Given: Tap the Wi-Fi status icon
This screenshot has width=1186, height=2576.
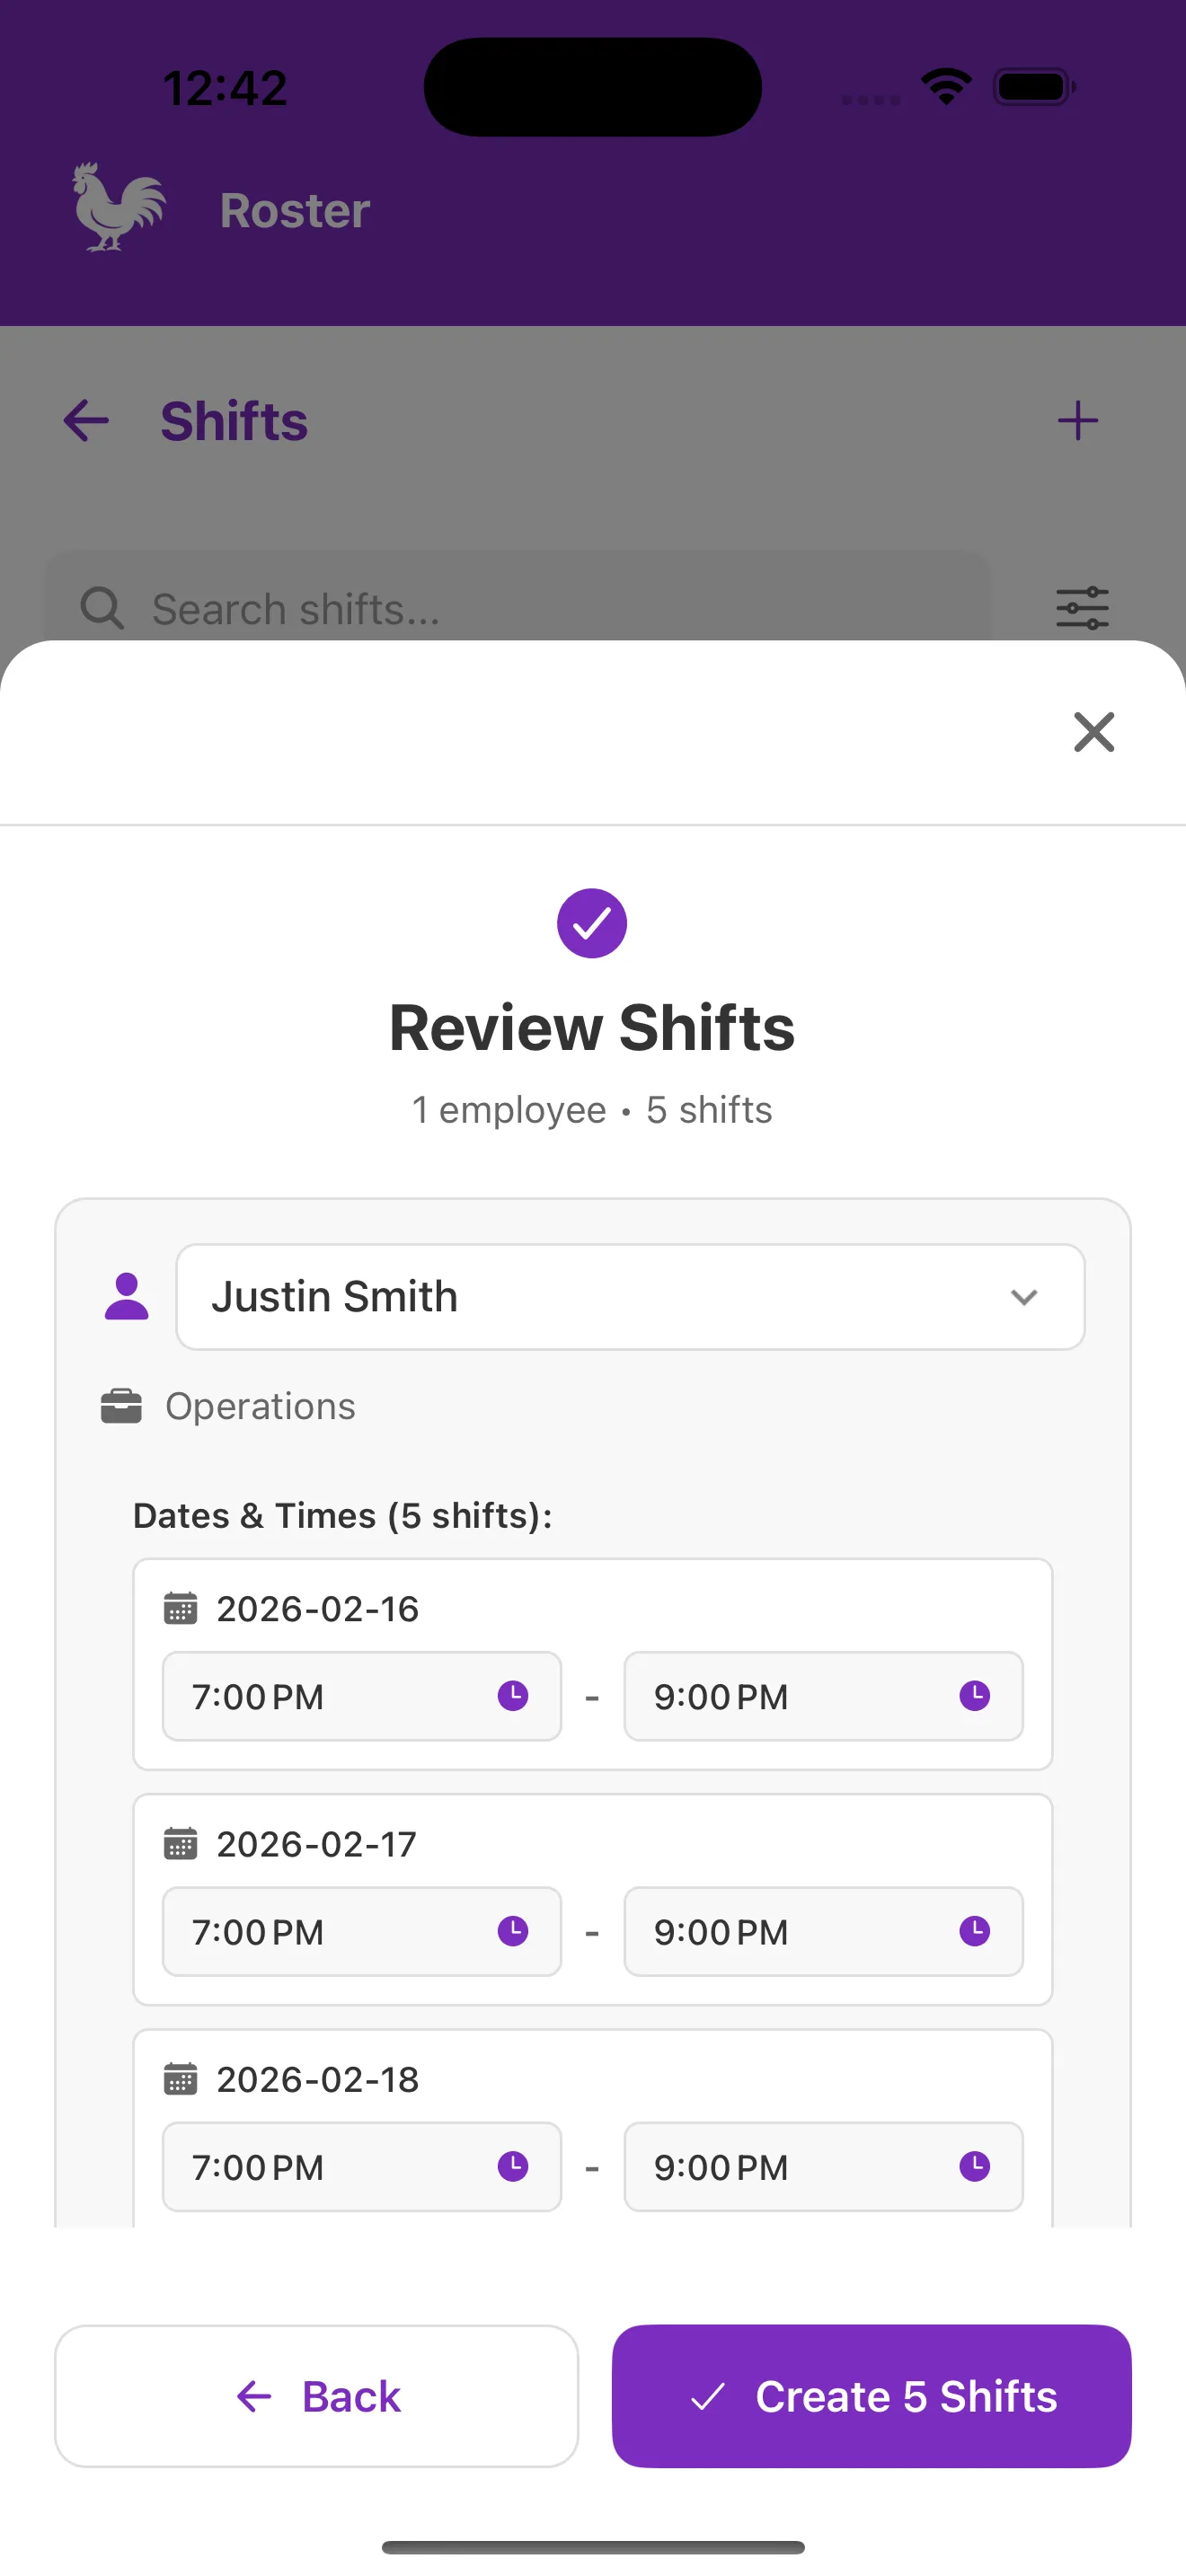Looking at the screenshot, I should [x=946, y=86].
